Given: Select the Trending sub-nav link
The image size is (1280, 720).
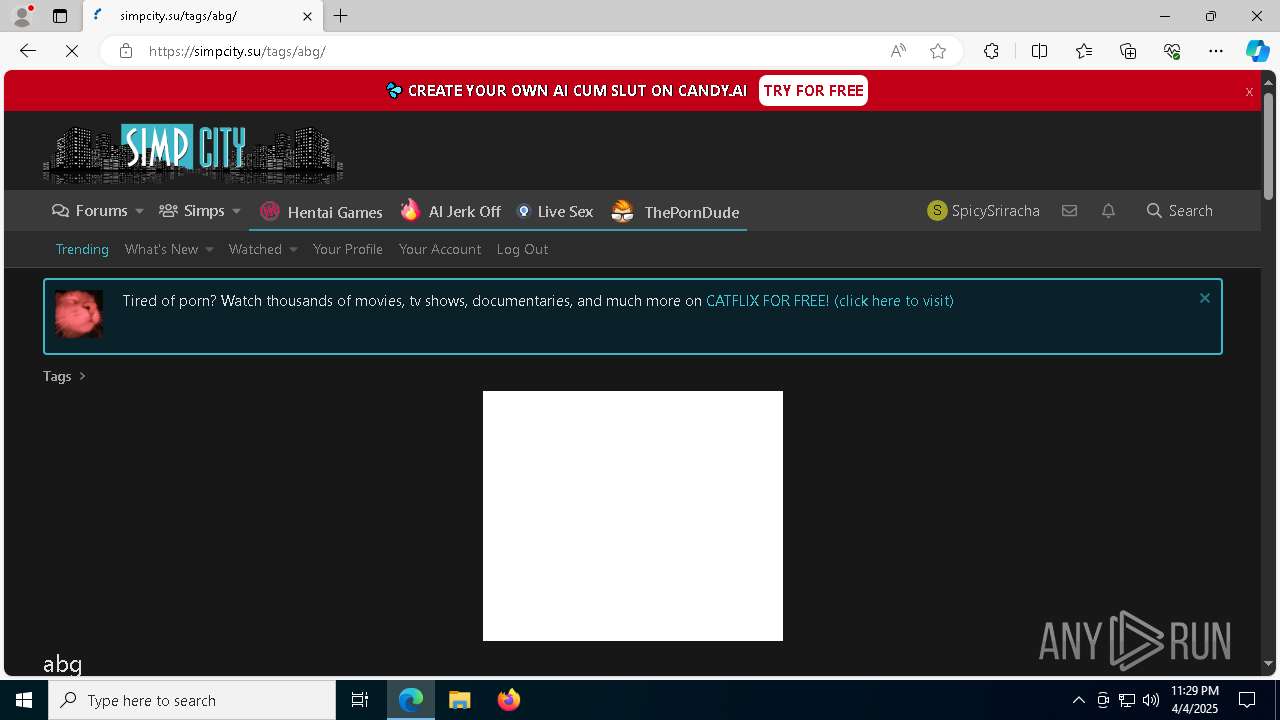Looking at the screenshot, I should click(82, 249).
